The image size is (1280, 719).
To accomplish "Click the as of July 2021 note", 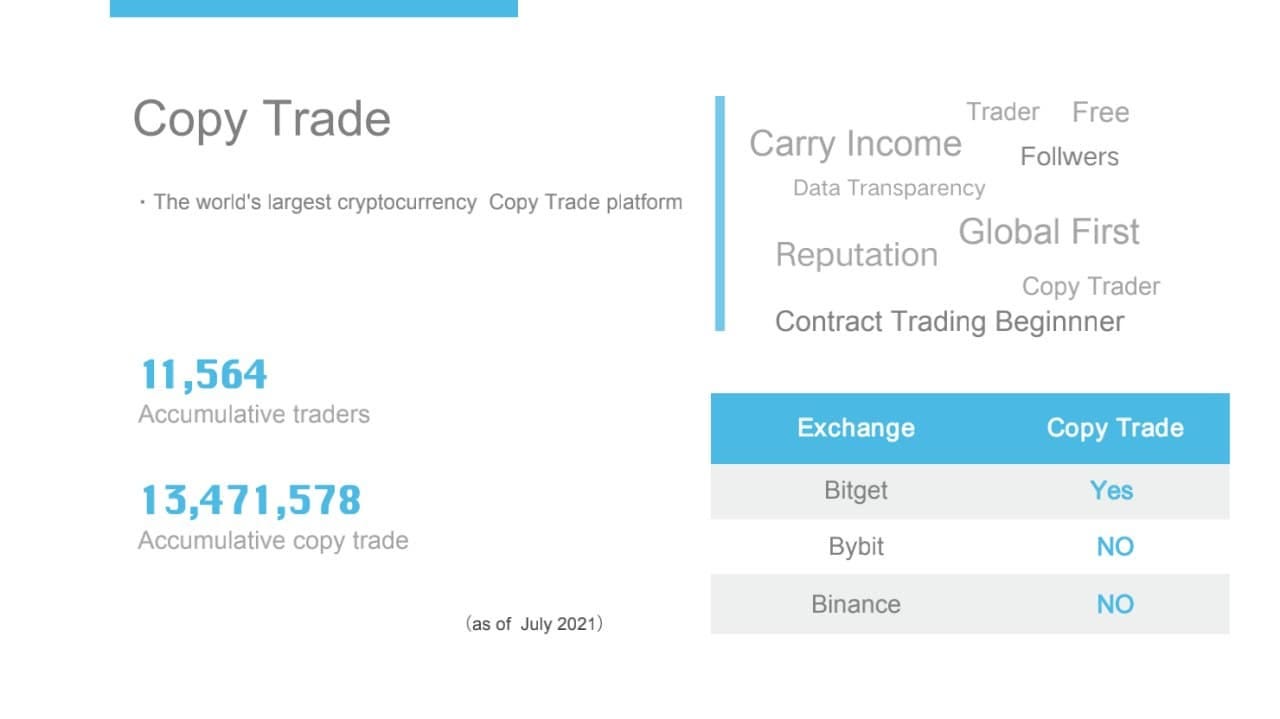I will pyautogui.click(x=534, y=624).
